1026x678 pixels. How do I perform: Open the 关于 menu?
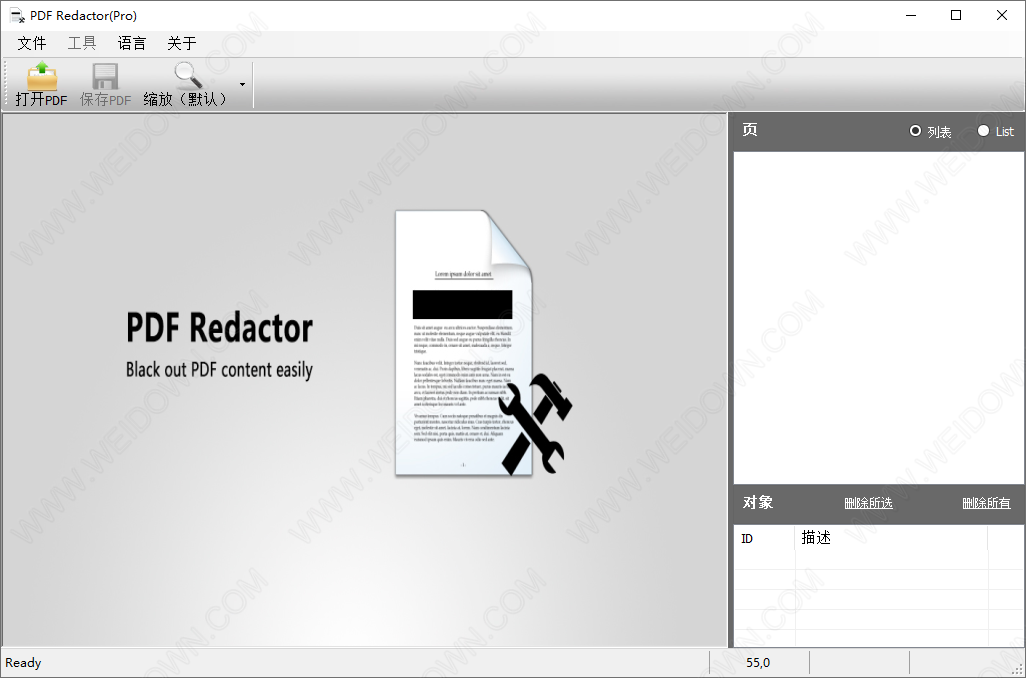[x=181, y=43]
